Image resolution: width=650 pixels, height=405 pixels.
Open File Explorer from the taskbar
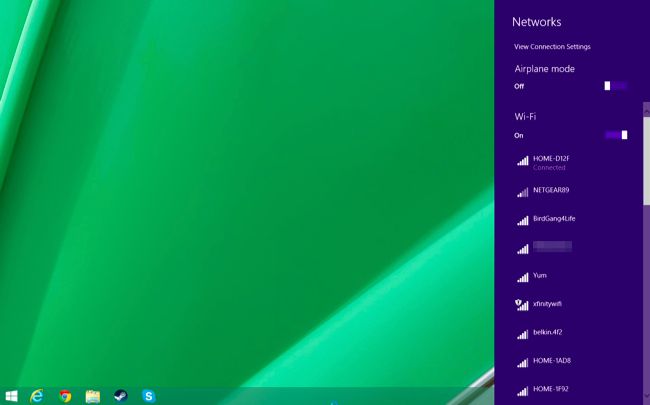pos(92,396)
